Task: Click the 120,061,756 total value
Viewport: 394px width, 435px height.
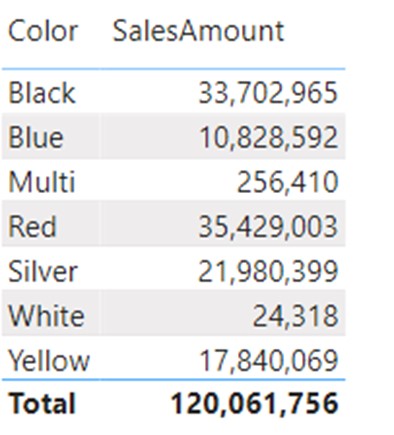Action: [255, 403]
